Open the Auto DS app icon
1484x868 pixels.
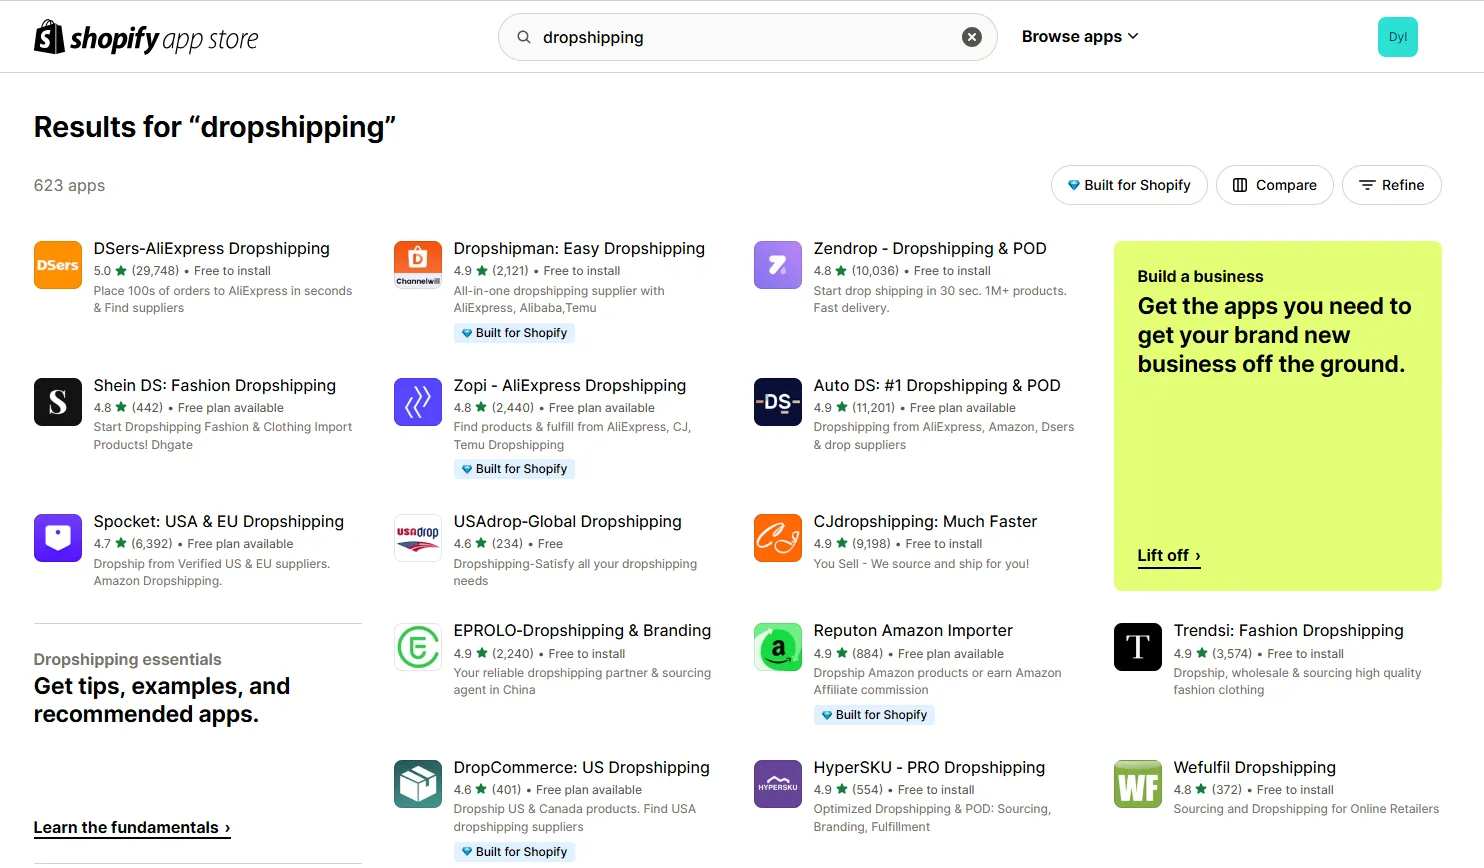click(x=778, y=402)
